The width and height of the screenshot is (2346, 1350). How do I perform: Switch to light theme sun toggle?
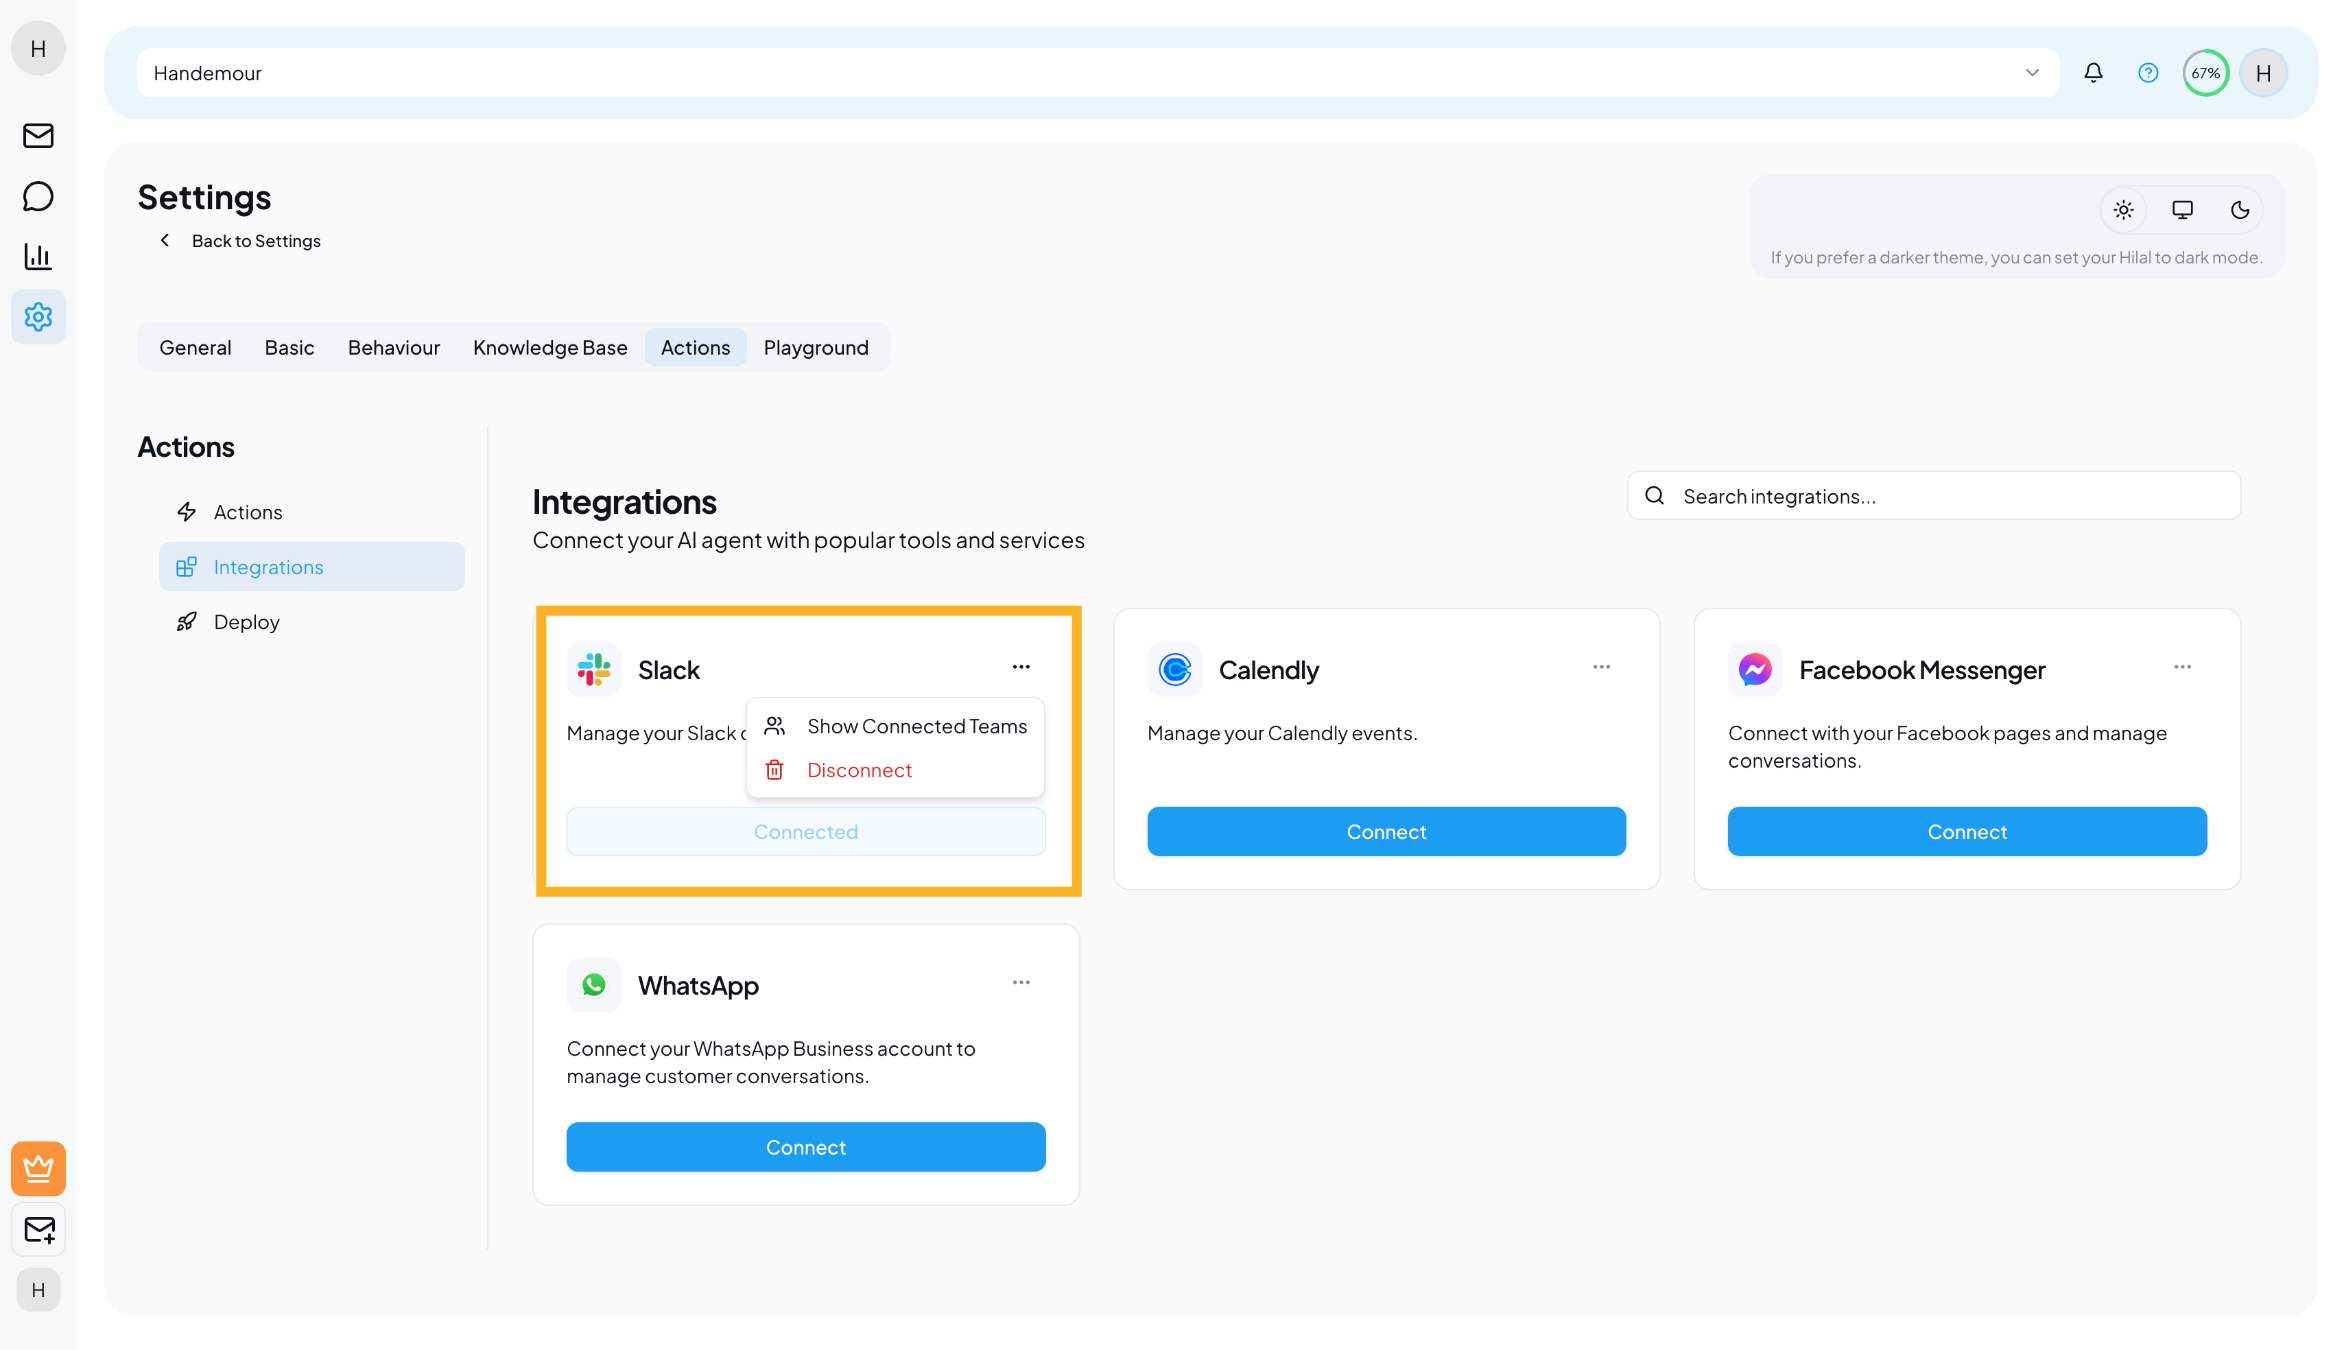click(x=2123, y=210)
